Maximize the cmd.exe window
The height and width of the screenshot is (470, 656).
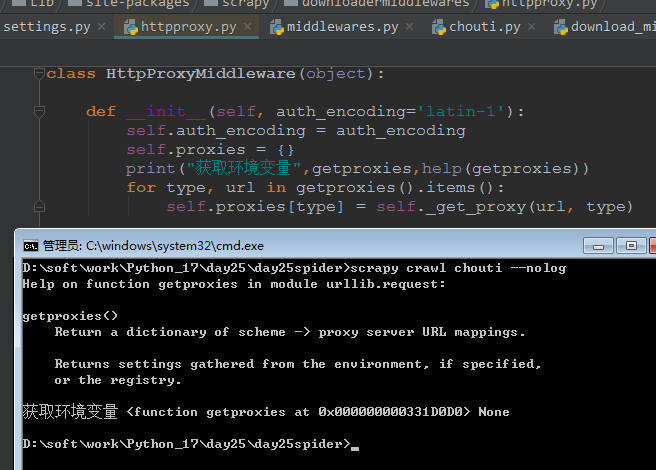pyautogui.click(x=631, y=245)
